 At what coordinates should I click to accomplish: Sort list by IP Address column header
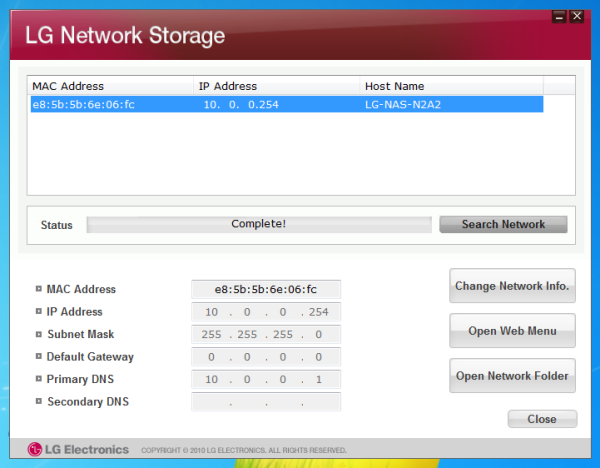(277, 86)
